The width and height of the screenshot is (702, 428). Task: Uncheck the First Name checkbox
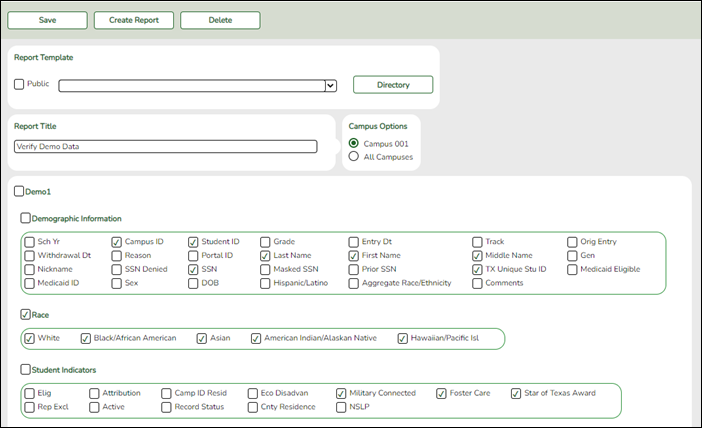[354, 256]
